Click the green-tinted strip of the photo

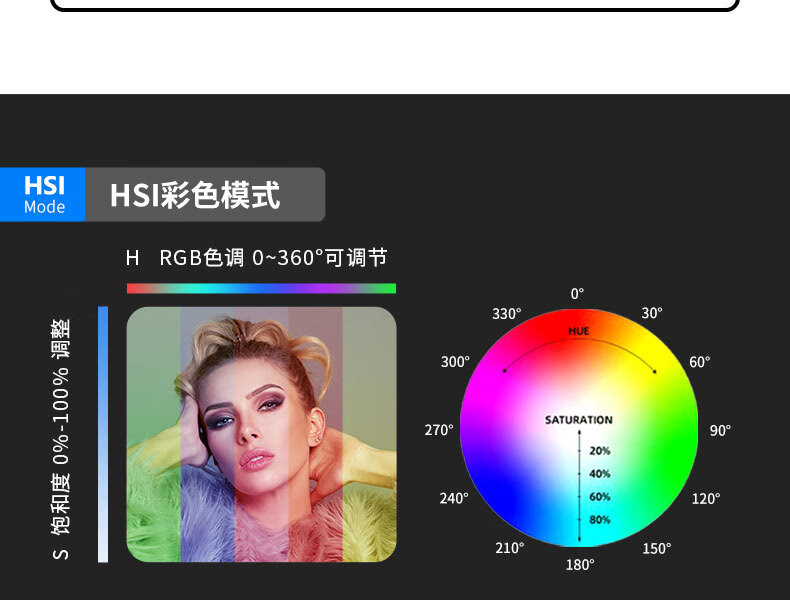click(x=154, y=434)
